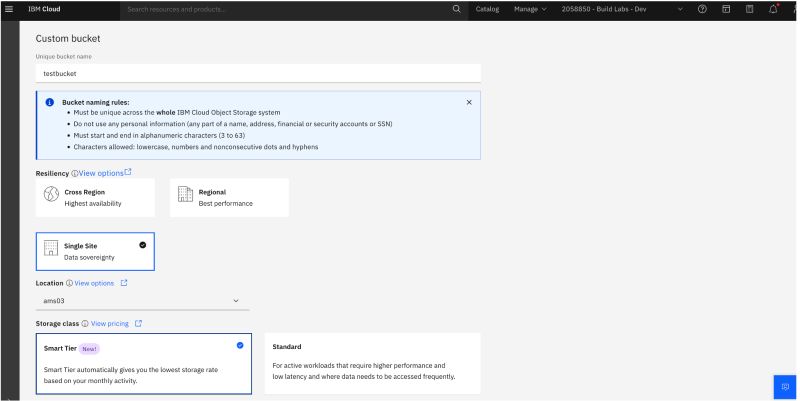This screenshot has height=401, width=800.
Task: Click text 'Highest availability'
Action: [93, 204]
